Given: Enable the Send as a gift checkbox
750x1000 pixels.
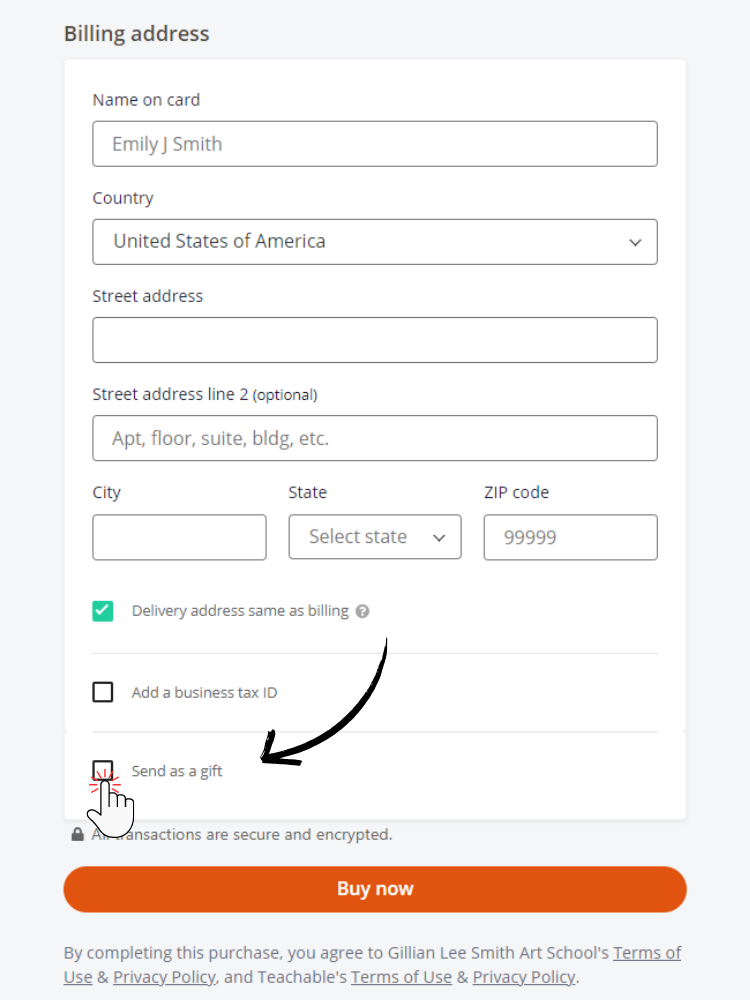Looking at the screenshot, I should (103, 770).
